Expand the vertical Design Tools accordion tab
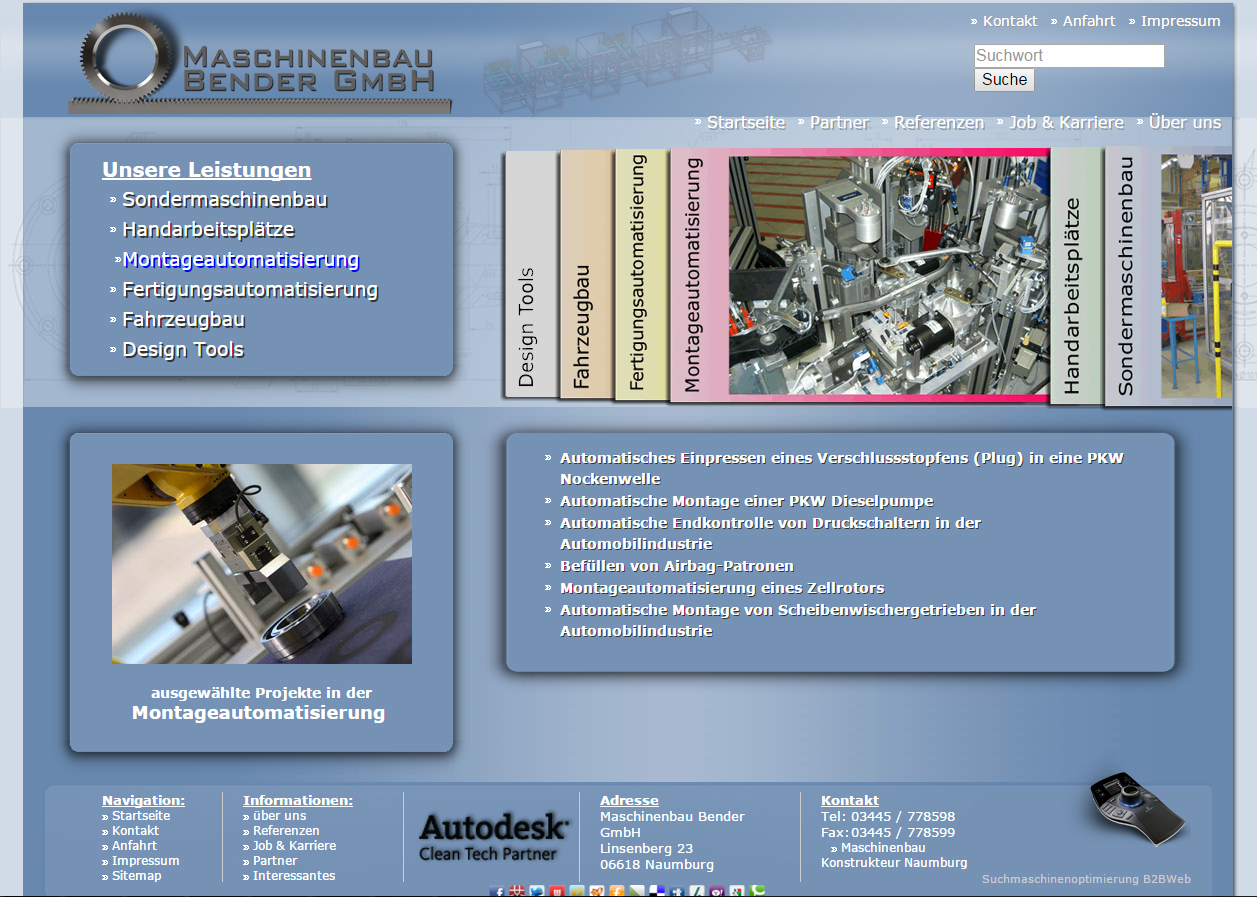This screenshot has width=1257, height=897. point(530,275)
